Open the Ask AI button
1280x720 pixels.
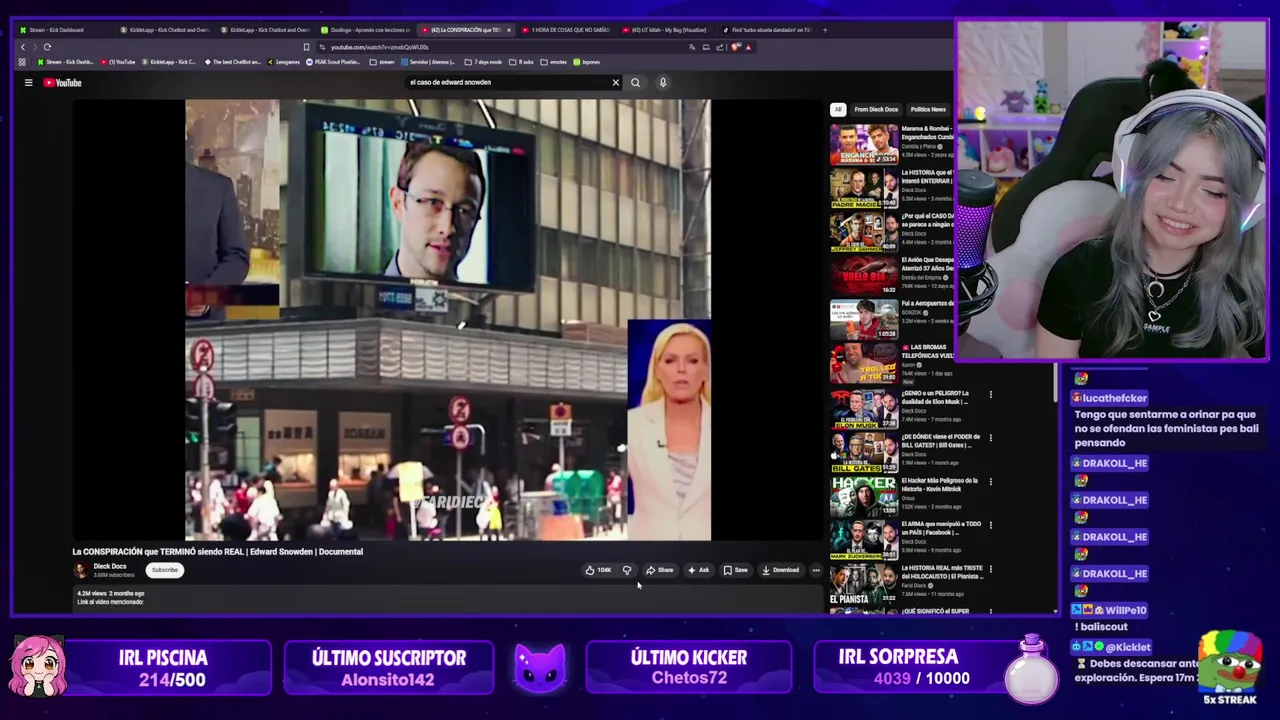(698, 570)
